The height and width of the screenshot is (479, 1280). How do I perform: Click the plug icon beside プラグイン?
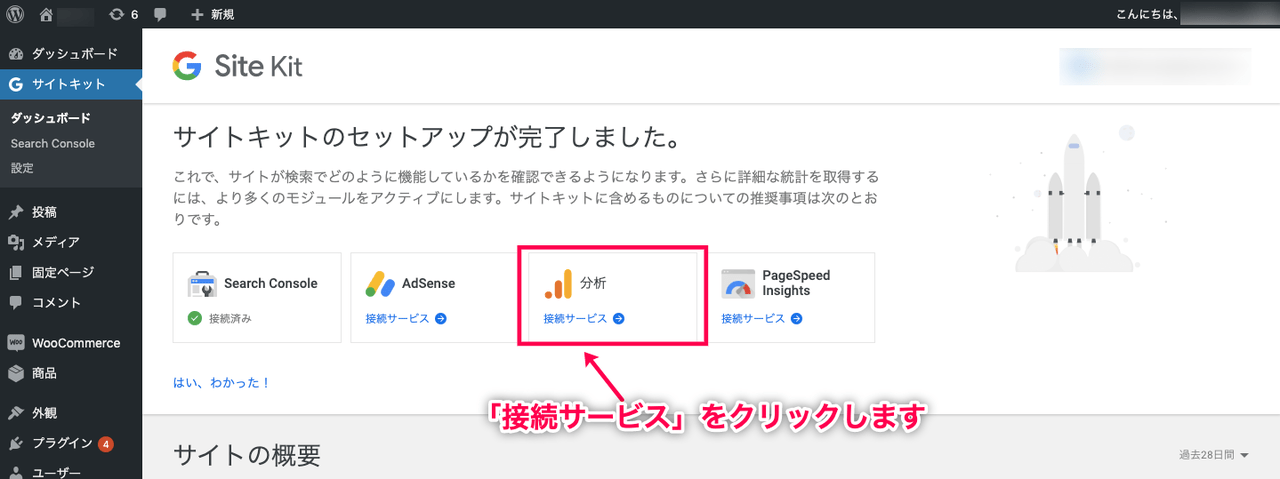[x=16, y=443]
